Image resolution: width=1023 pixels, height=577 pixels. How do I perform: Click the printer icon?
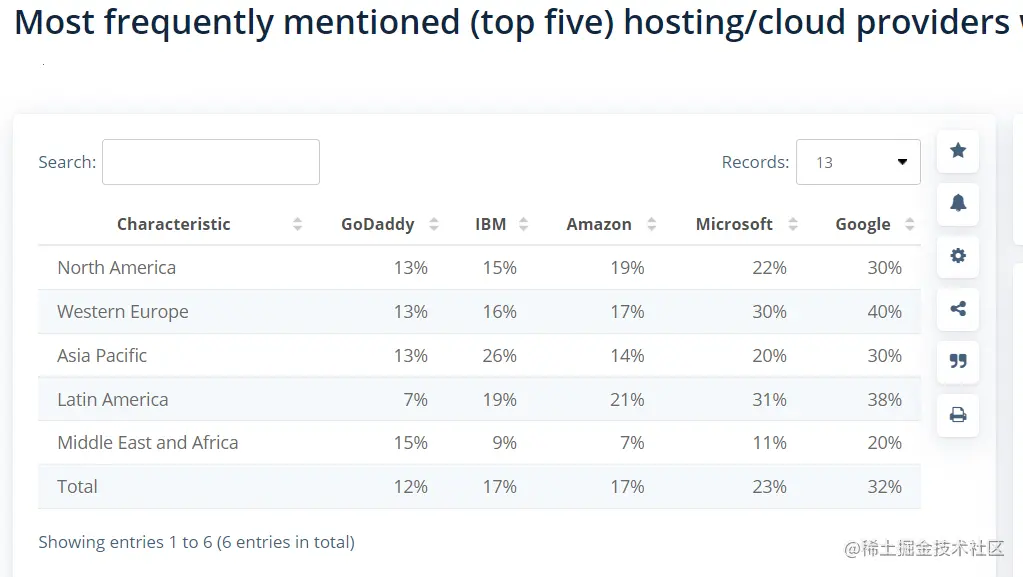tap(958, 414)
